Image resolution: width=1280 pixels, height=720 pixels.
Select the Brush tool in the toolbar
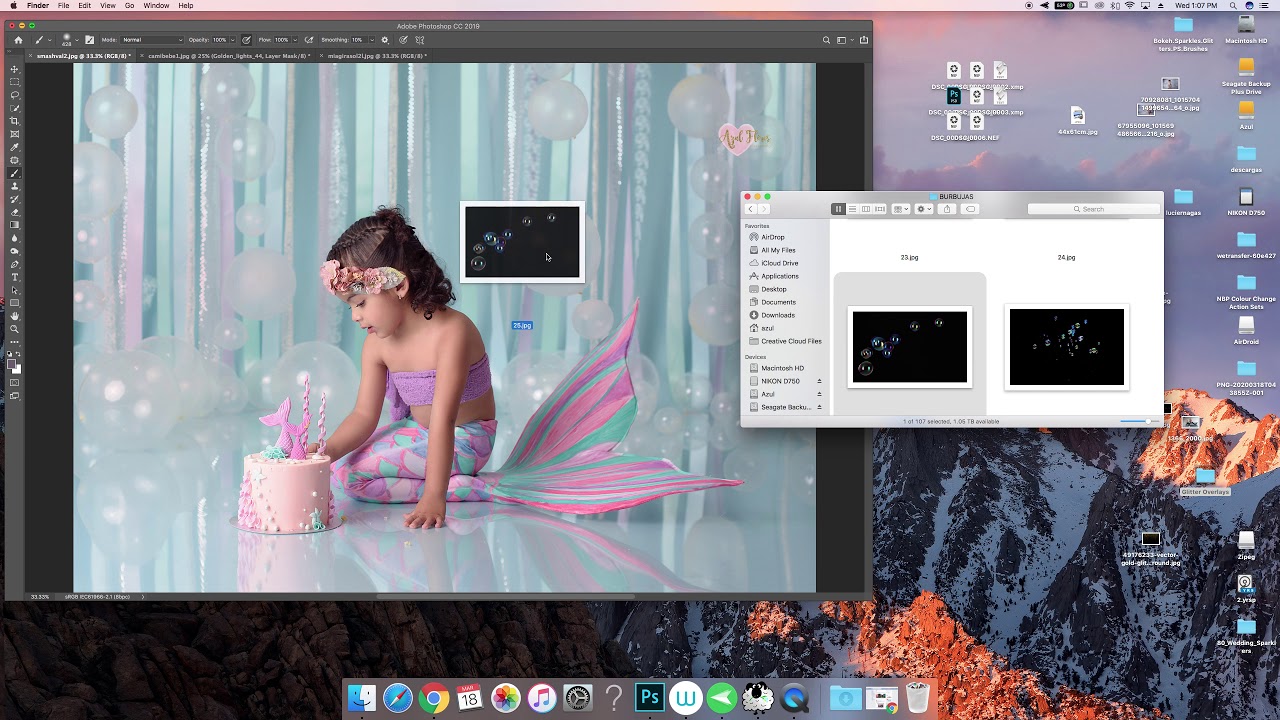click(x=15, y=173)
